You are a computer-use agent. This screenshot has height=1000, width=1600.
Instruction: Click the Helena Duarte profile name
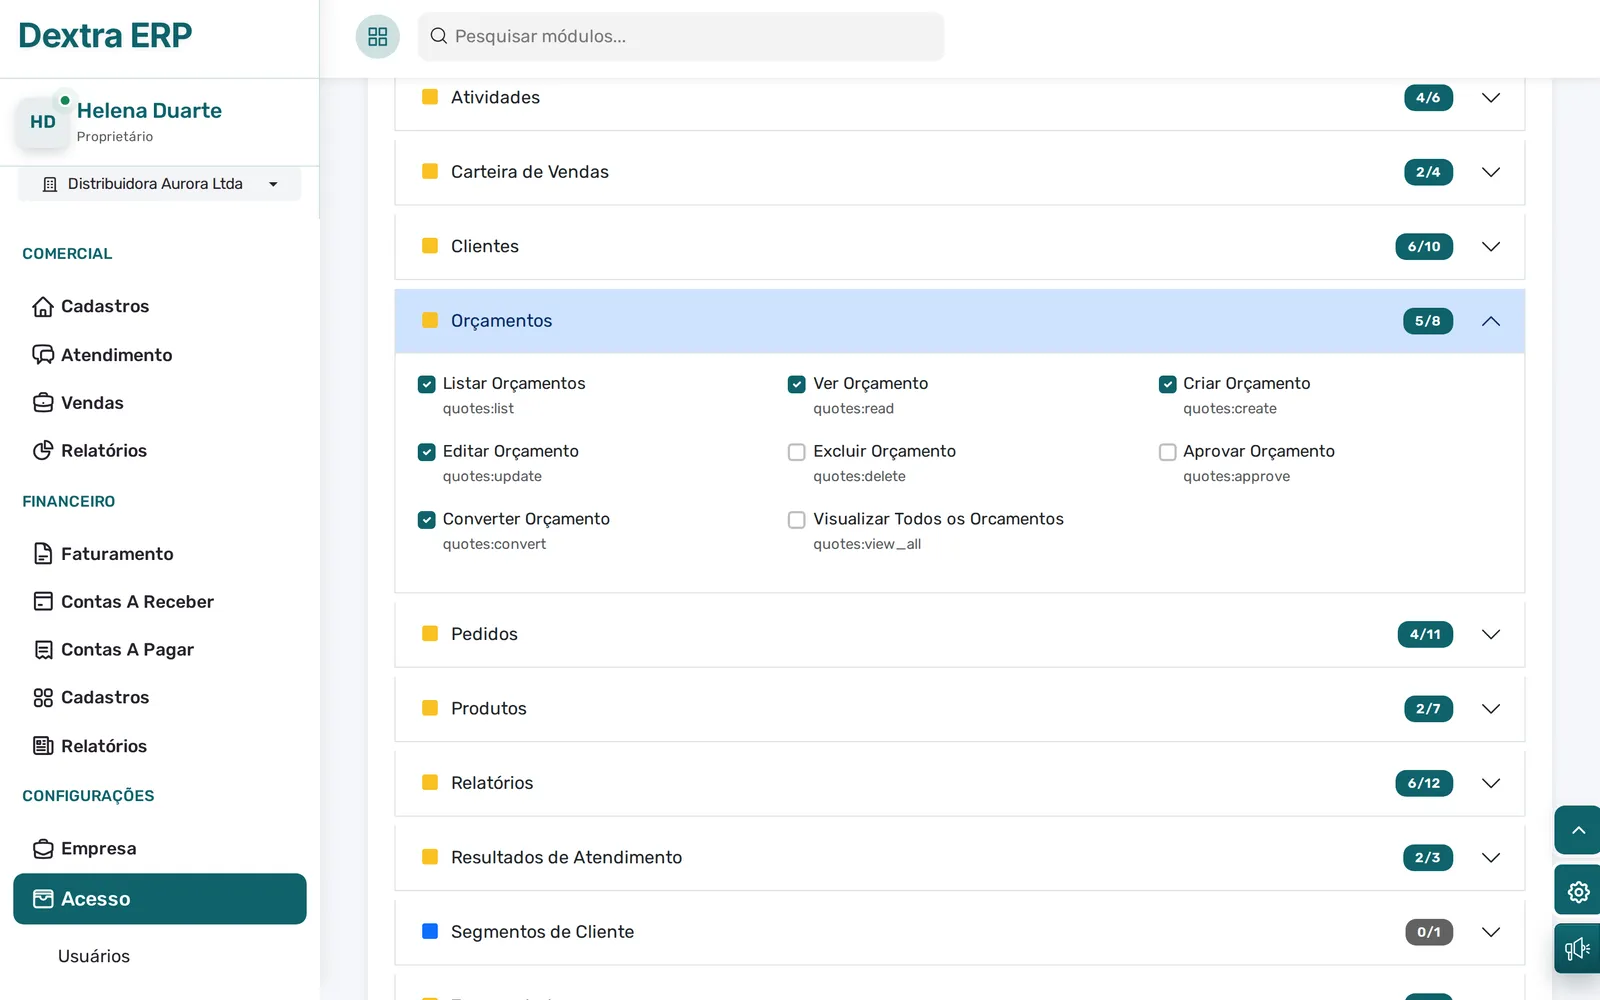149,111
